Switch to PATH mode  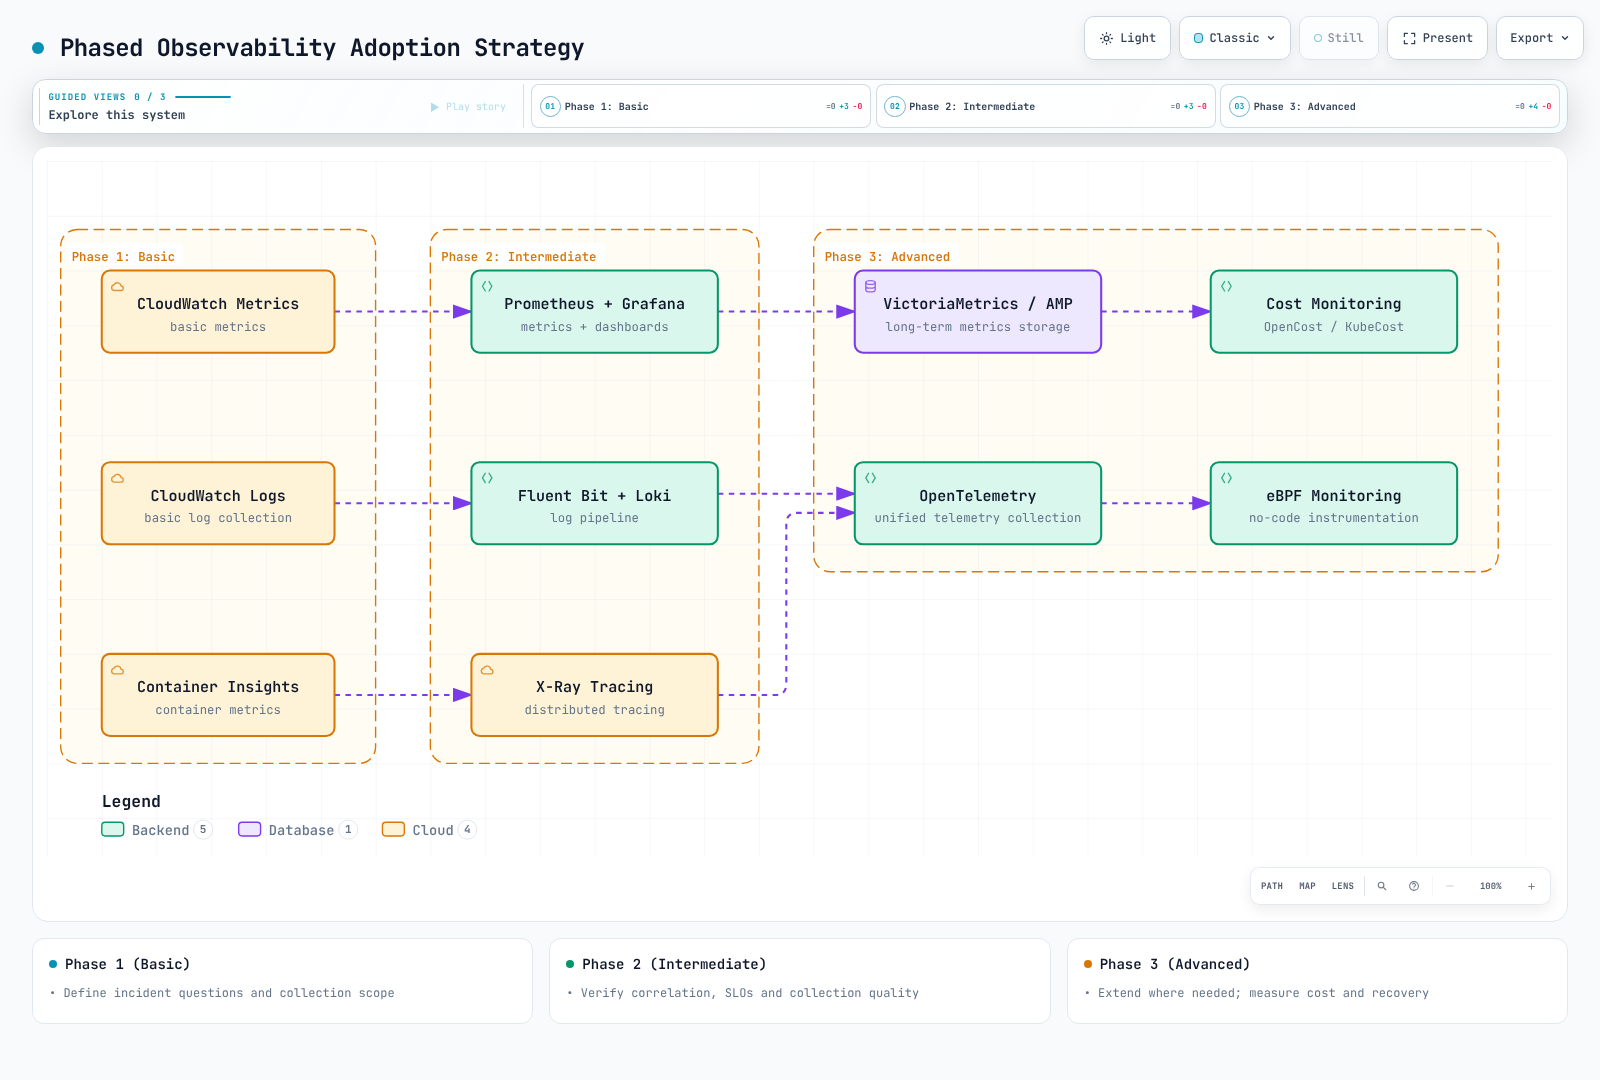[x=1272, y=886]
